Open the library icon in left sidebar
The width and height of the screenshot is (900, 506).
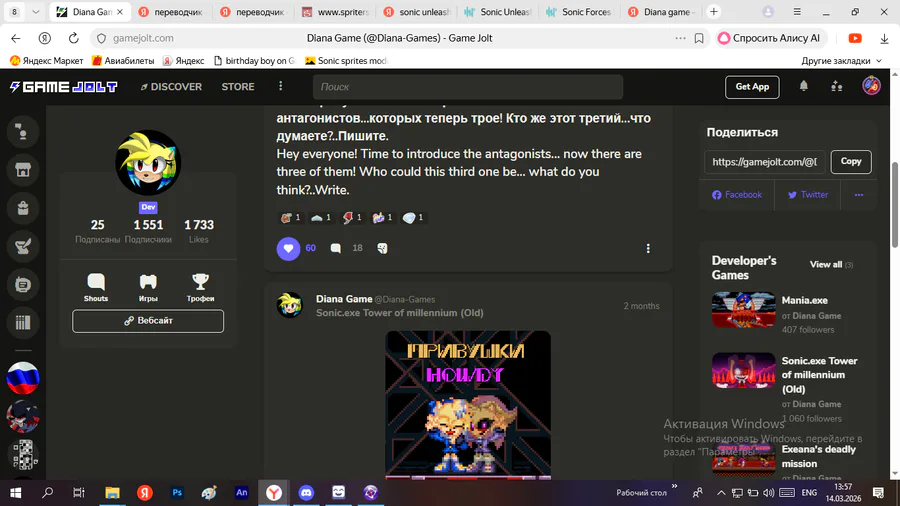(x=23, y=322)
